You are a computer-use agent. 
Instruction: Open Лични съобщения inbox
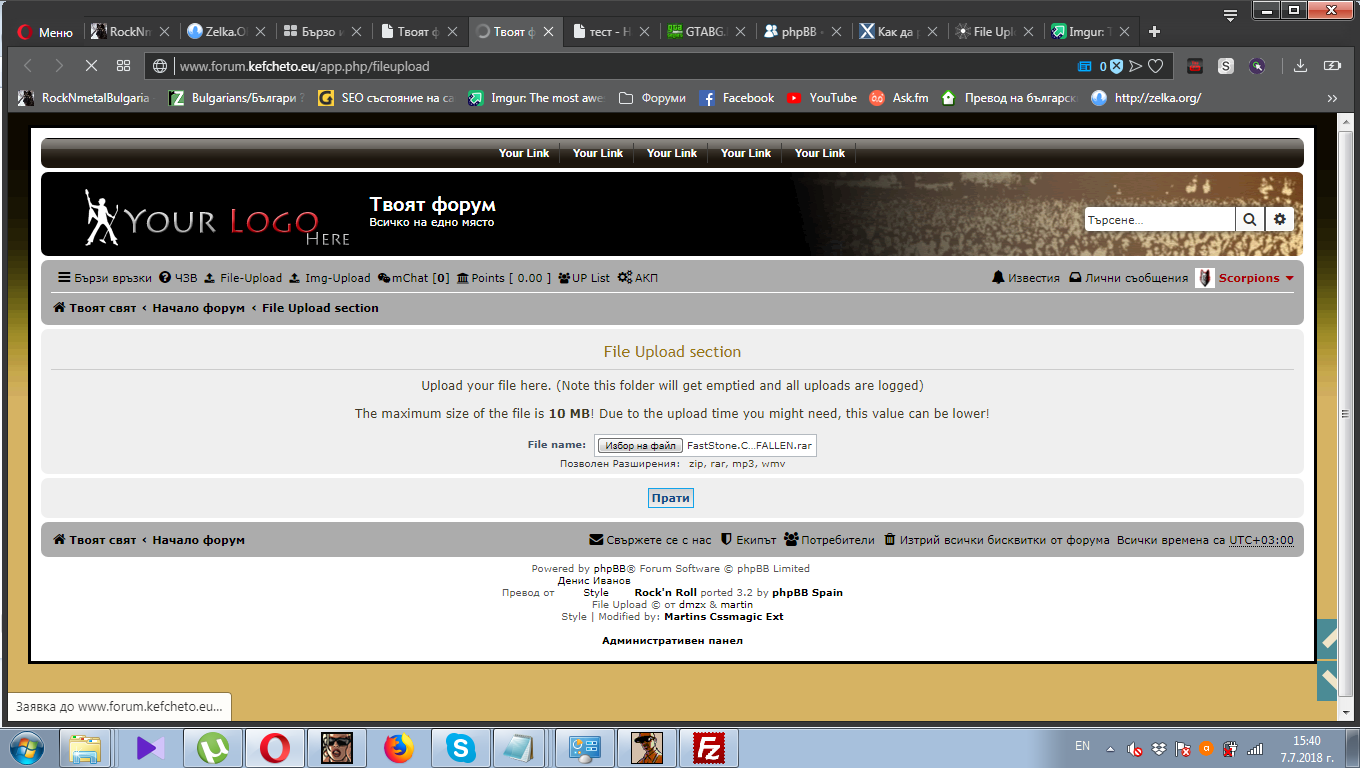pyautogui.click(x=1129, y=278)
